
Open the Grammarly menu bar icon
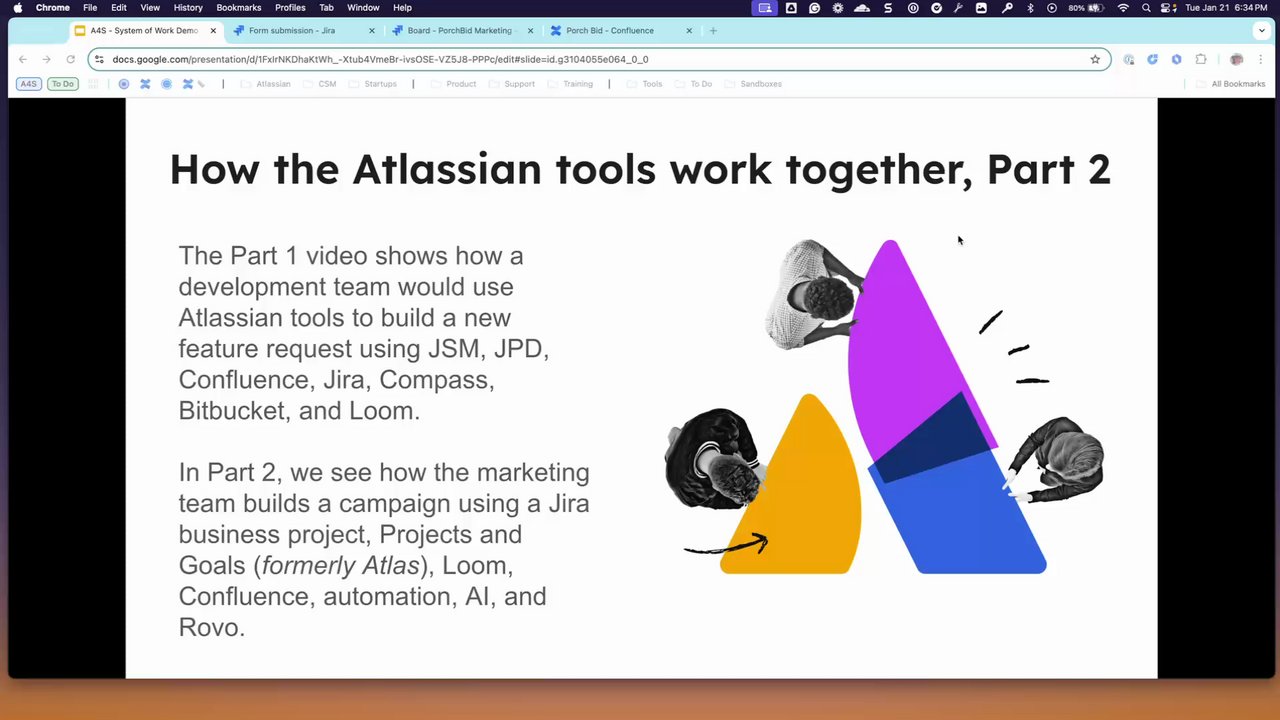click(x=814, y=8)
